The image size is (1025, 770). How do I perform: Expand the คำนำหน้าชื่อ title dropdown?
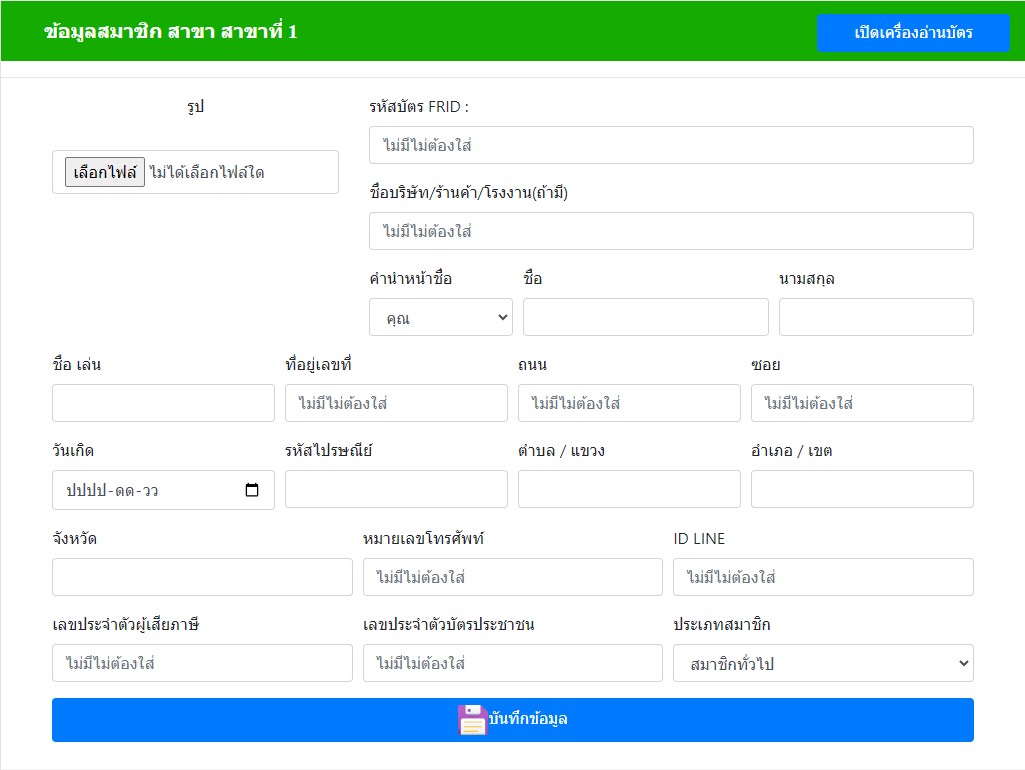tap(440, 317)
